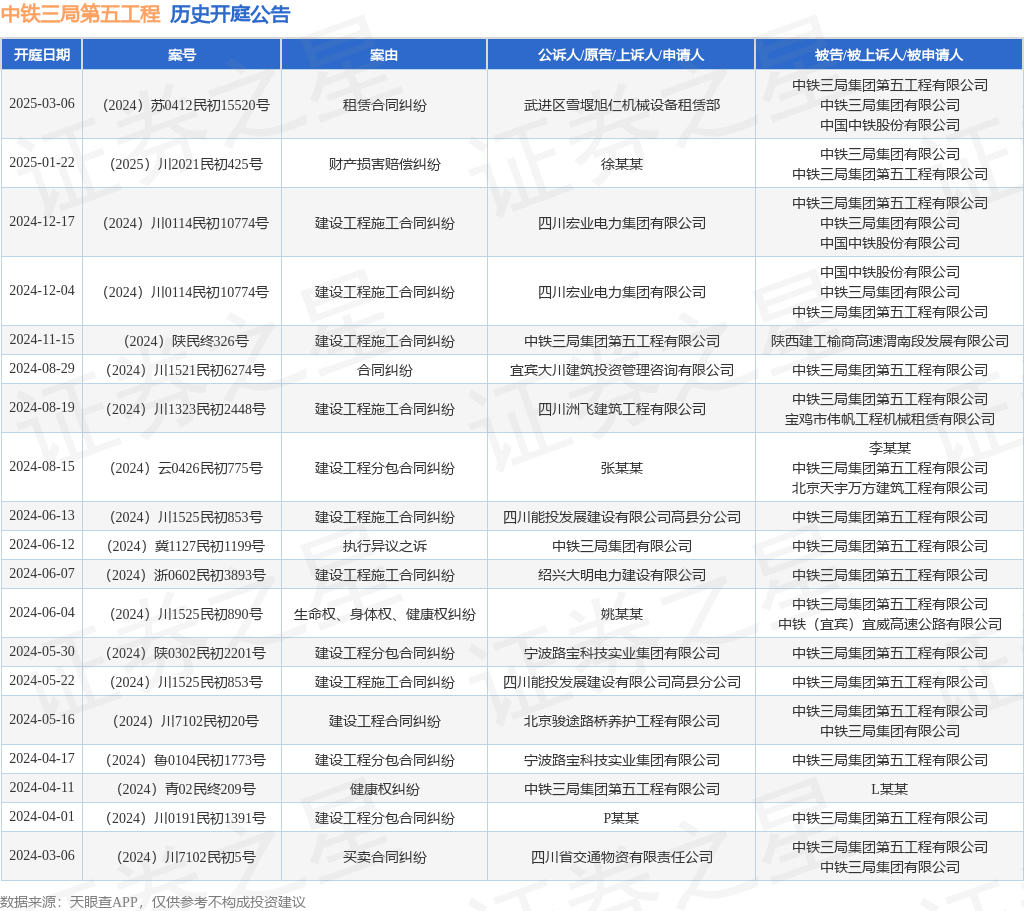Screen dimensions: 1024x911
Task: Select date cell 2024-08-29
Action: [42, 368]
